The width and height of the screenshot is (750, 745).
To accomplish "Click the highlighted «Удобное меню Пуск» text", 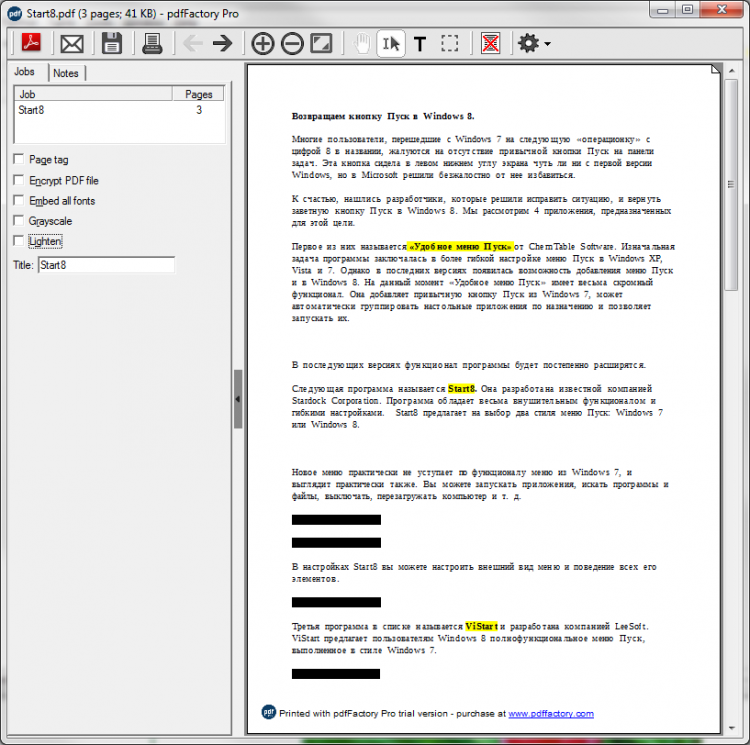I will [x=460, y=247].
